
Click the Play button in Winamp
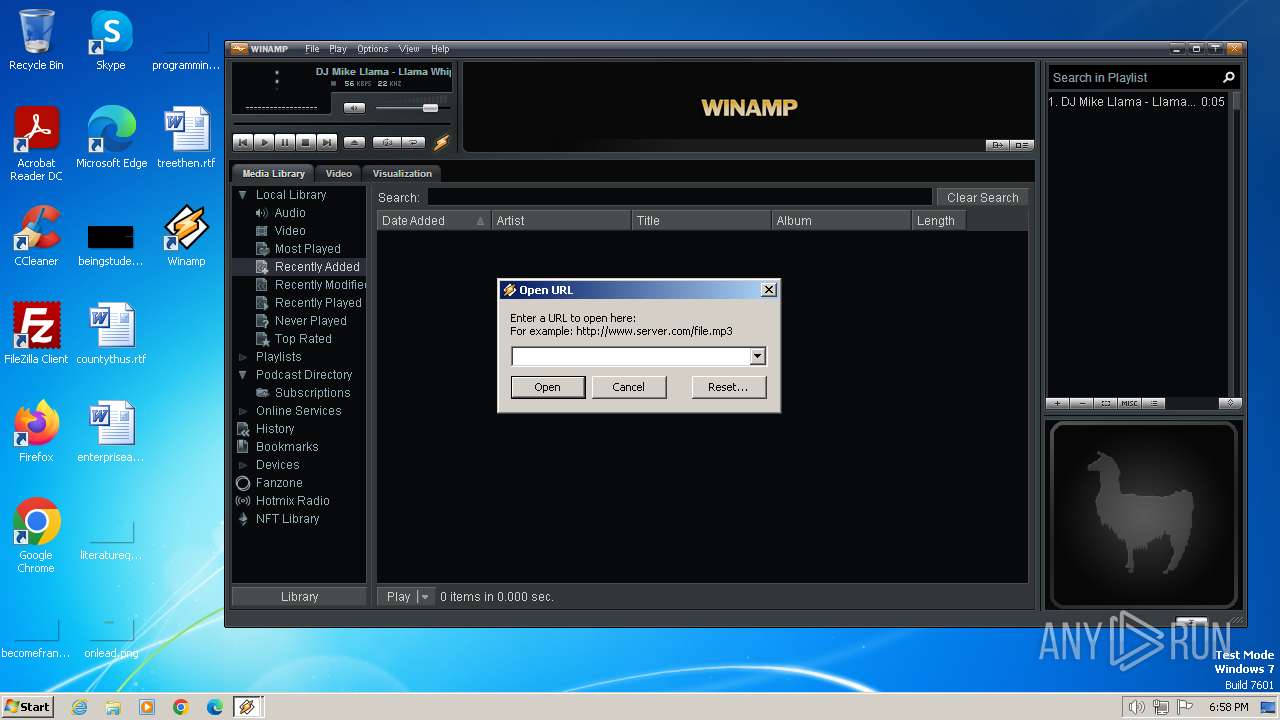click(264, 143)
